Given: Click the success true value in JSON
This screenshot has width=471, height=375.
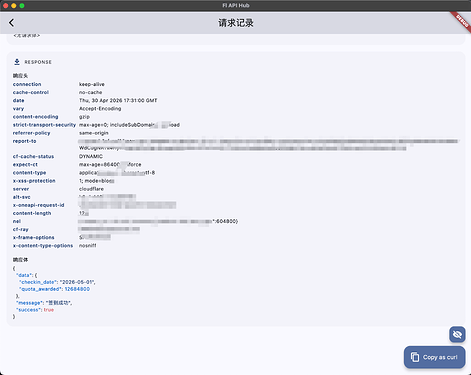Looking at the screenshot, I should click(49, 310).
